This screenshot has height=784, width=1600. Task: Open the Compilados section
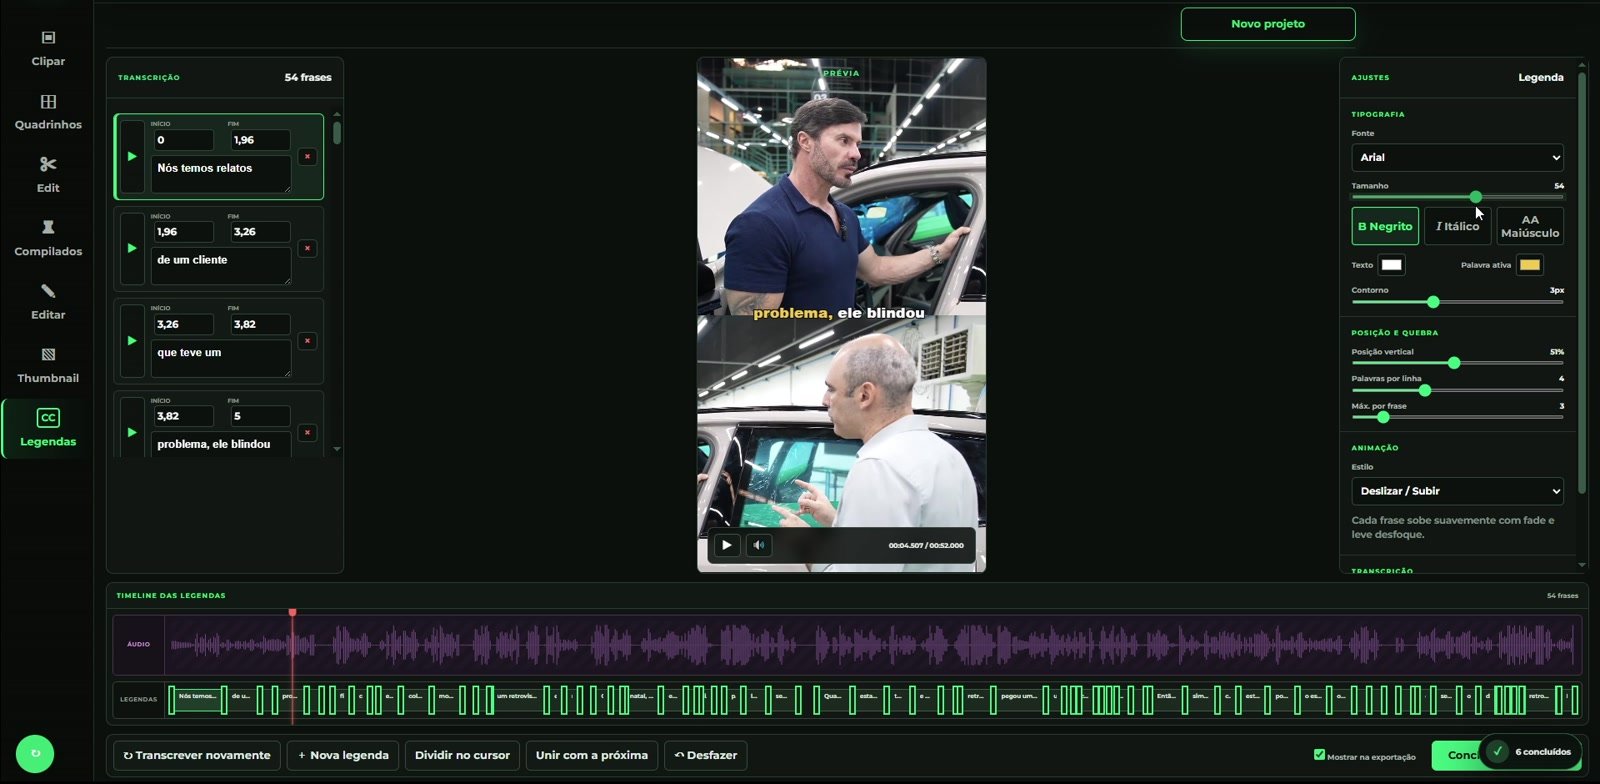click(48, 238)
